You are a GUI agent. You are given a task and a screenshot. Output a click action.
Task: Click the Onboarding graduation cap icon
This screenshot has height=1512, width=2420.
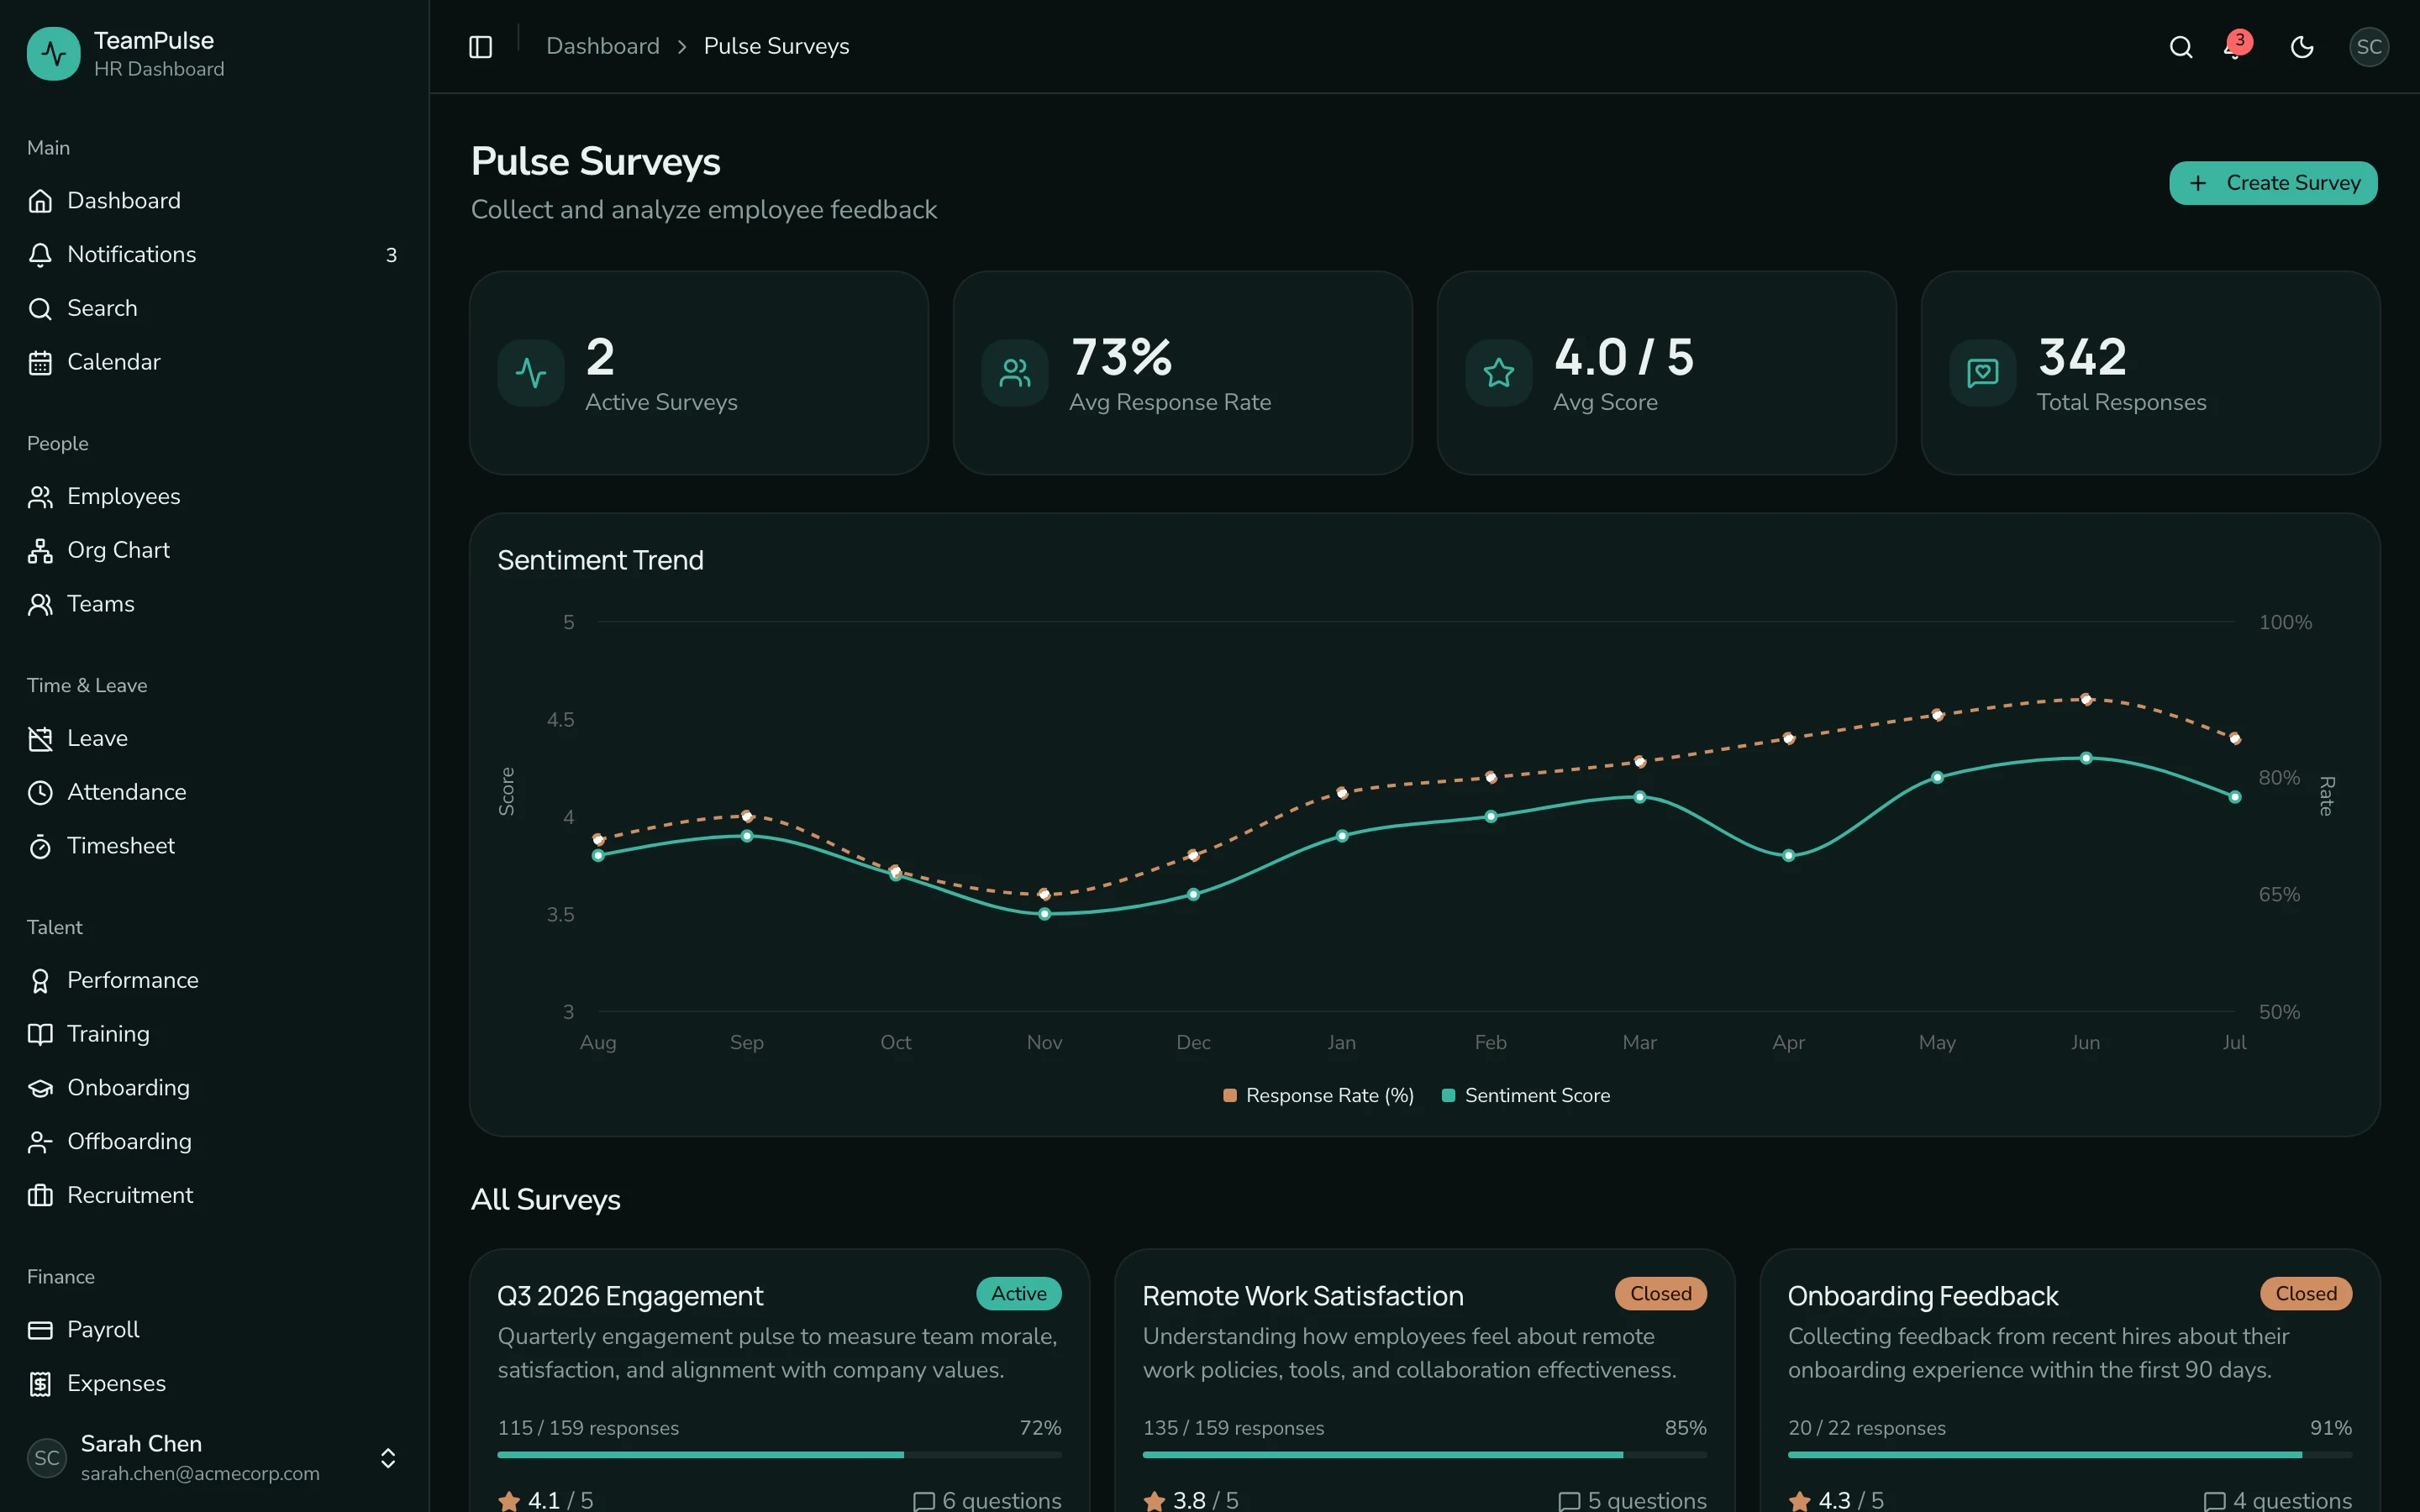pos(40,1089)
